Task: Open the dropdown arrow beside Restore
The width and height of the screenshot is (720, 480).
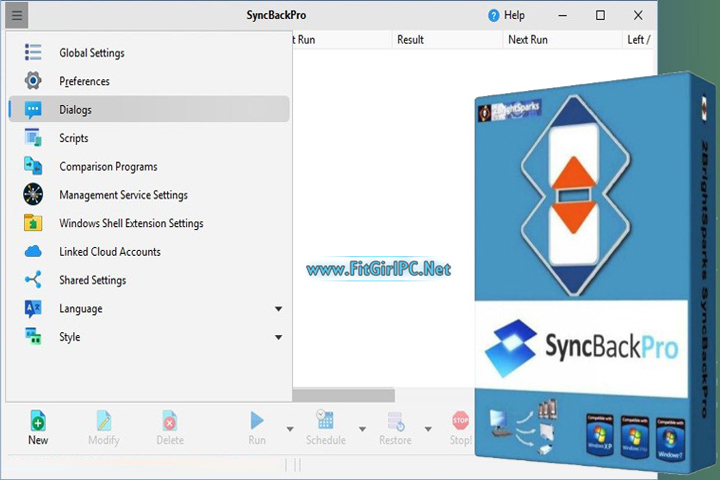Action: 428,429
